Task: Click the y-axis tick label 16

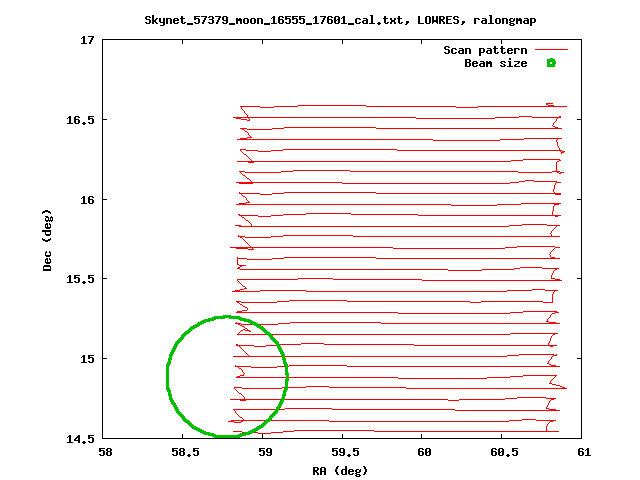Action: point(87,200)
